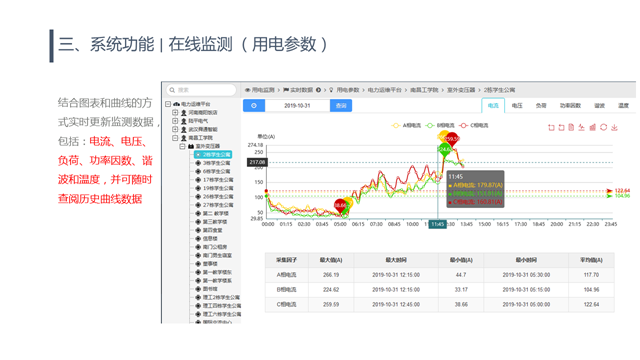
Task: Select 理工2栋学生公寓 in the tree
Action: tap(221, 297)
